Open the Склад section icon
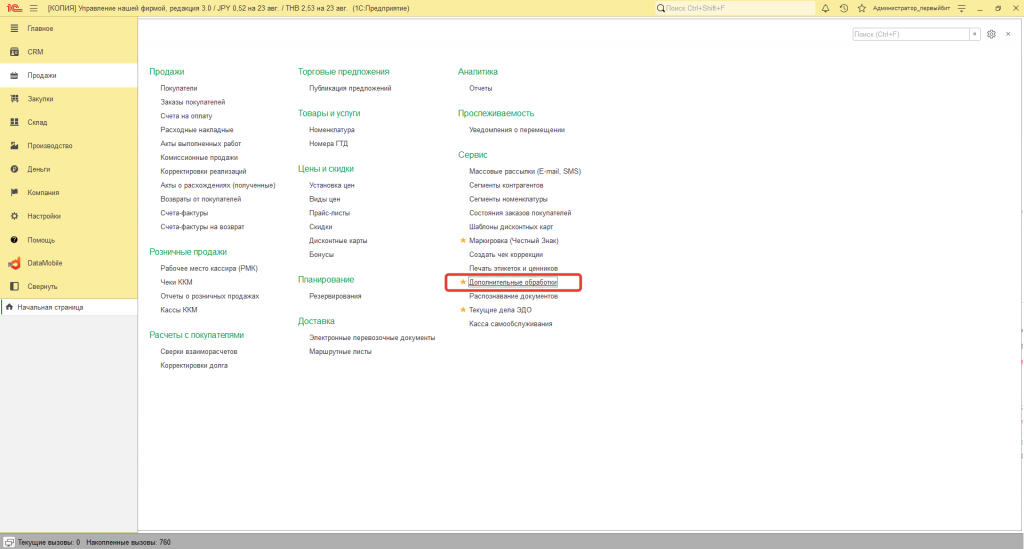The width and height of the screenshot is (1024, 549). pyautogui.click(x=14, y=122)
